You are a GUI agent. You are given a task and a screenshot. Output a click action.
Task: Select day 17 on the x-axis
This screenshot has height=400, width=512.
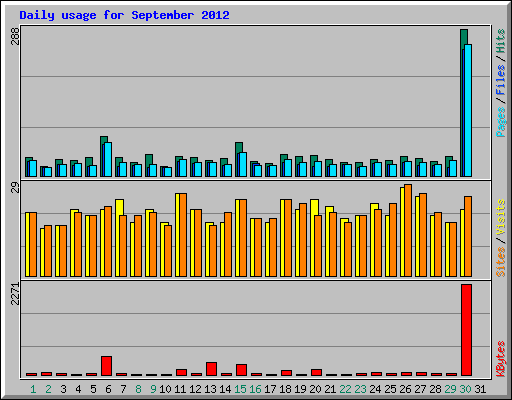click(x=270, y=389)
